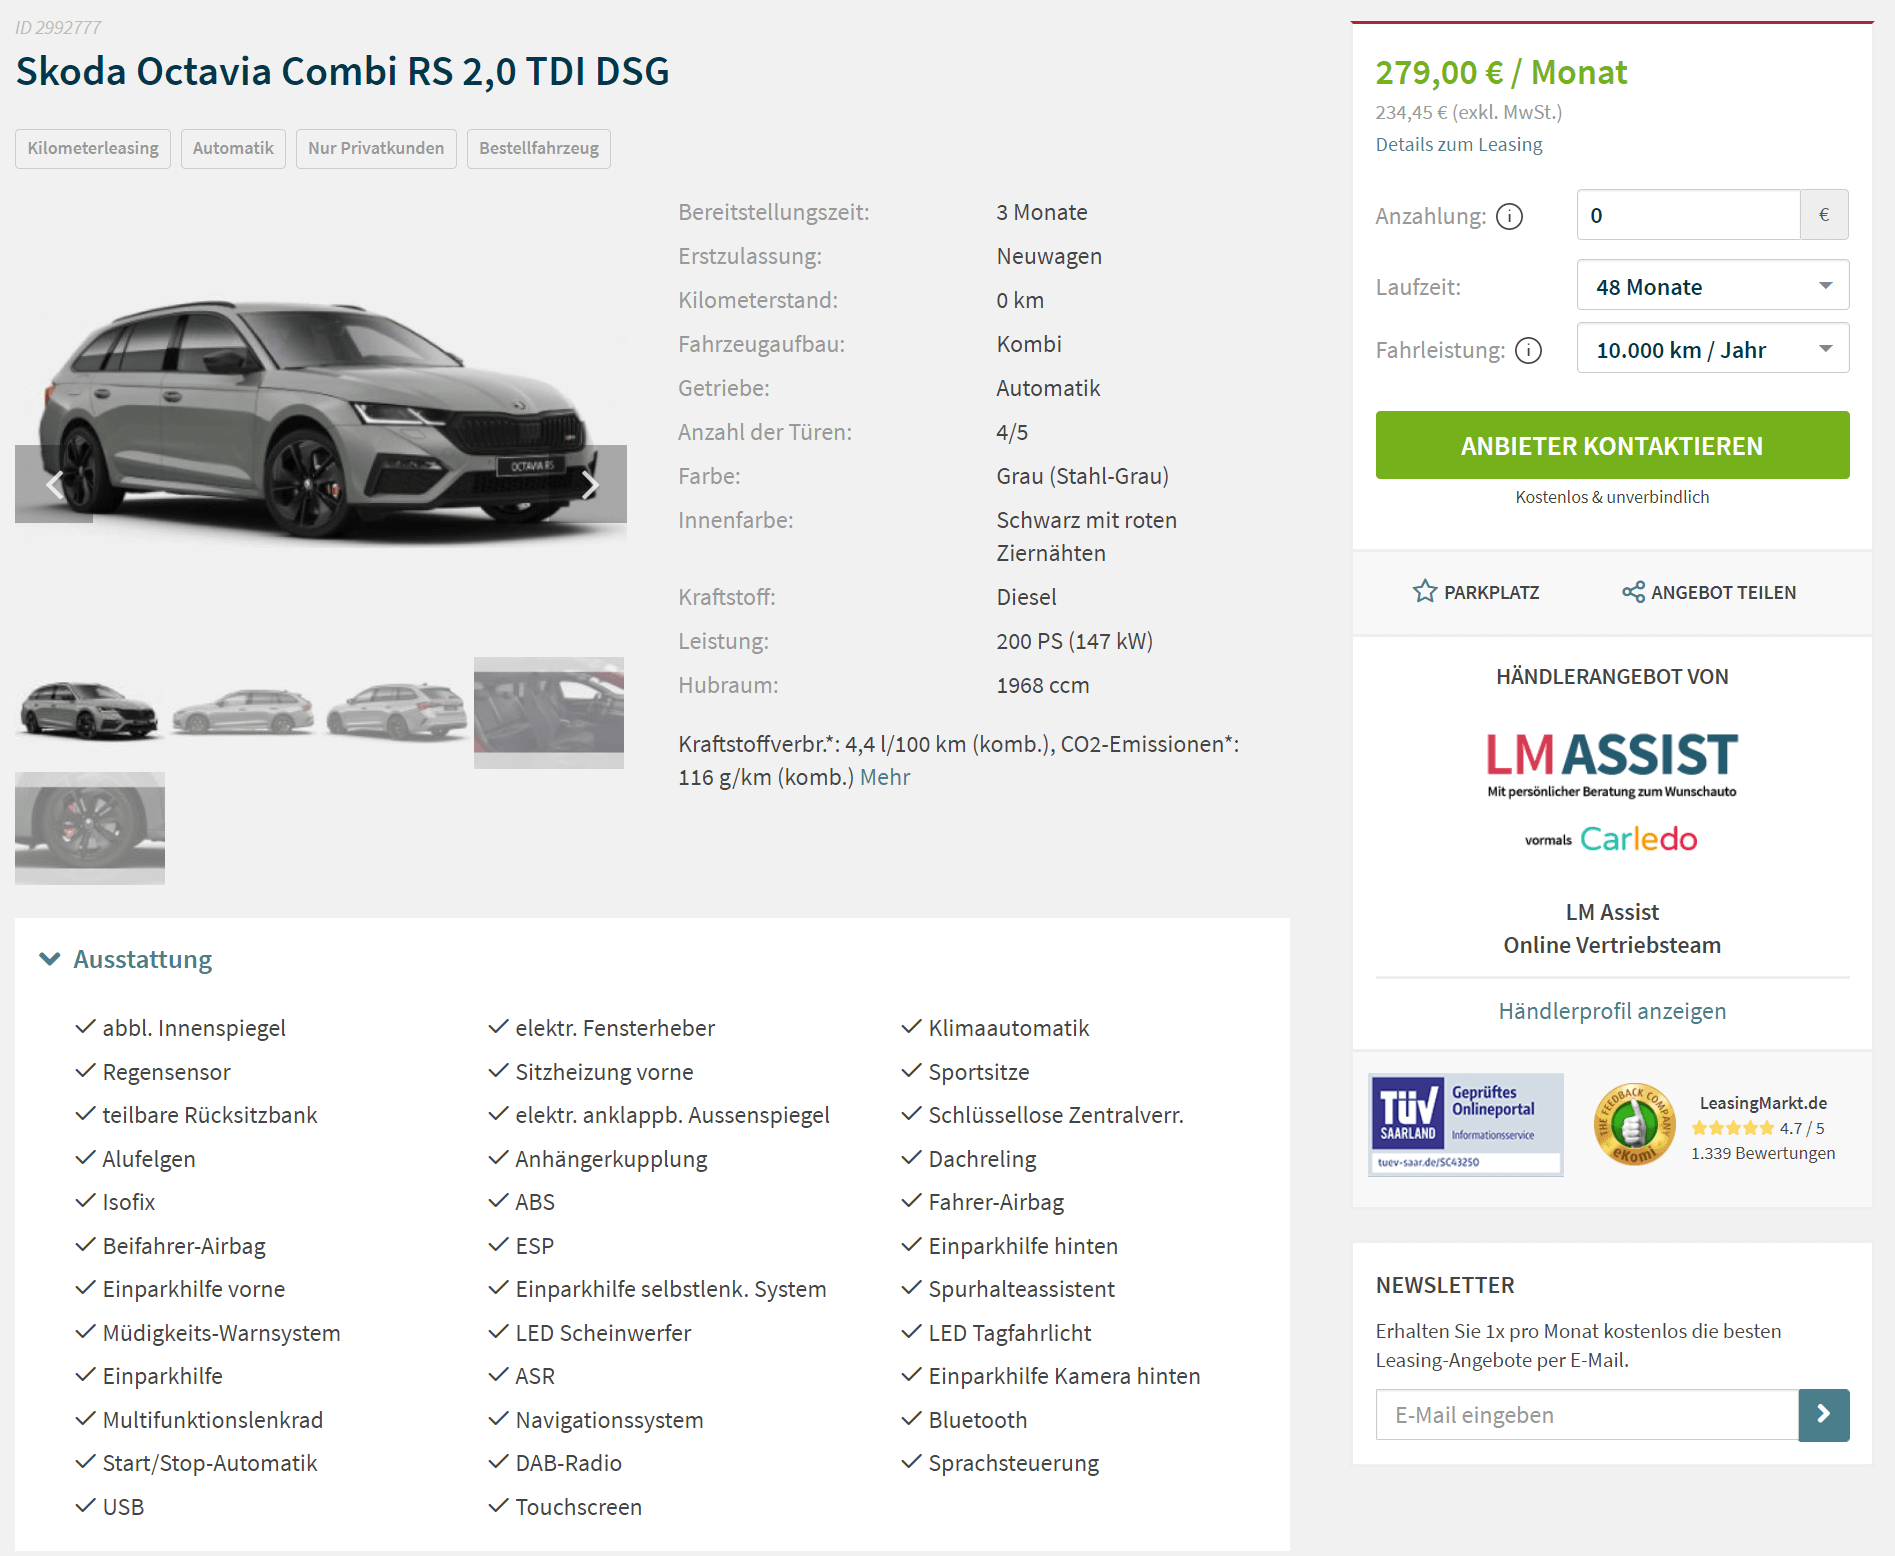Collapse the Ausstattung section chevron
The width and height of the screenshot is (1895, 1556).
(x=50, y=959)
